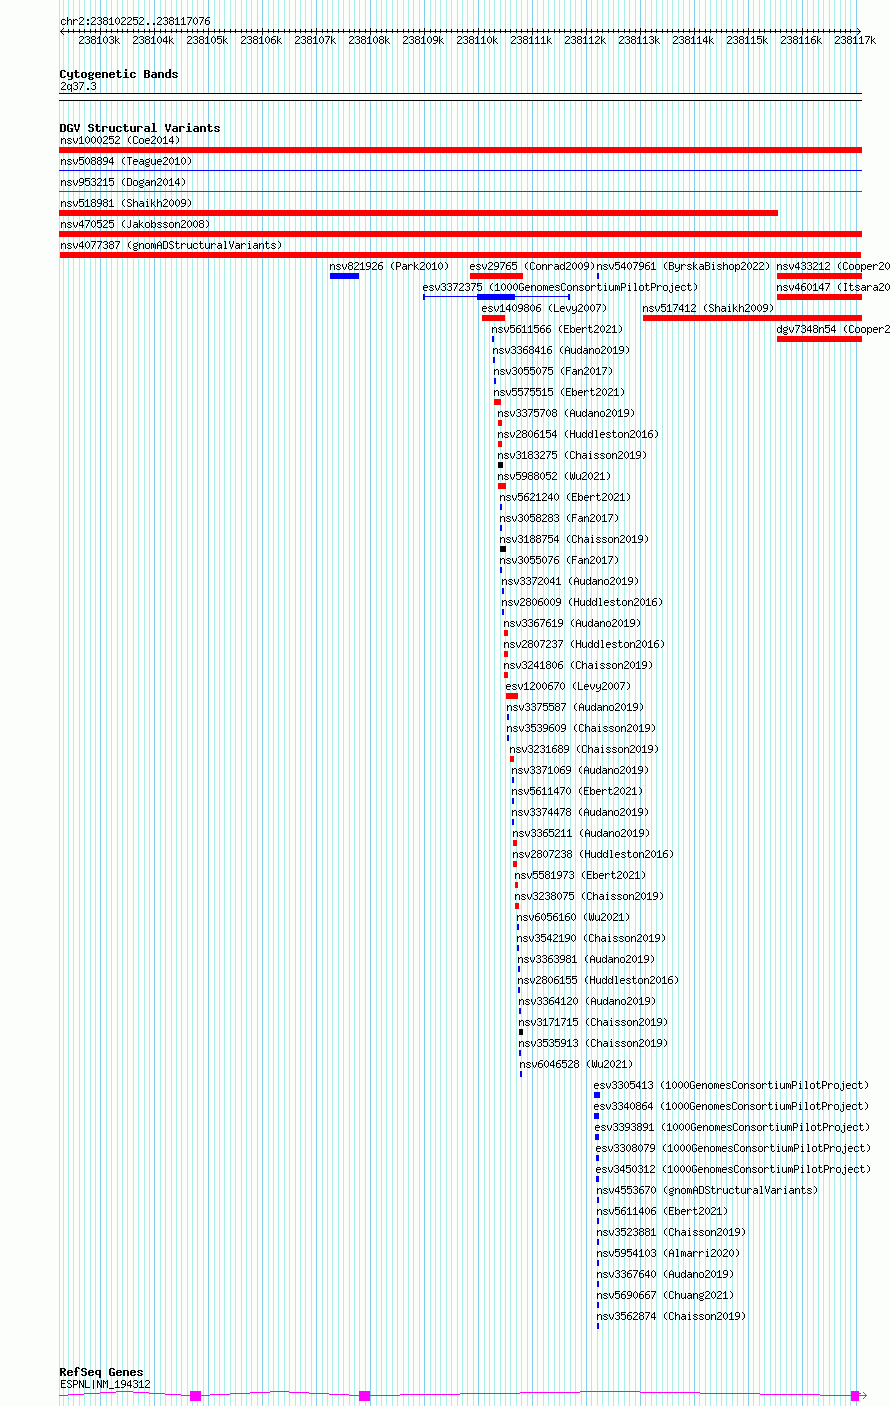Select nsv3363981 (Audano2019) label
This screenshot has width=890, height=1406.
586,959
